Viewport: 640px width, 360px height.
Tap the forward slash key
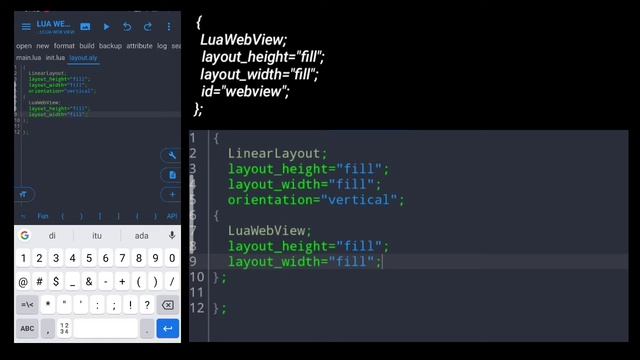coord(172,282)
